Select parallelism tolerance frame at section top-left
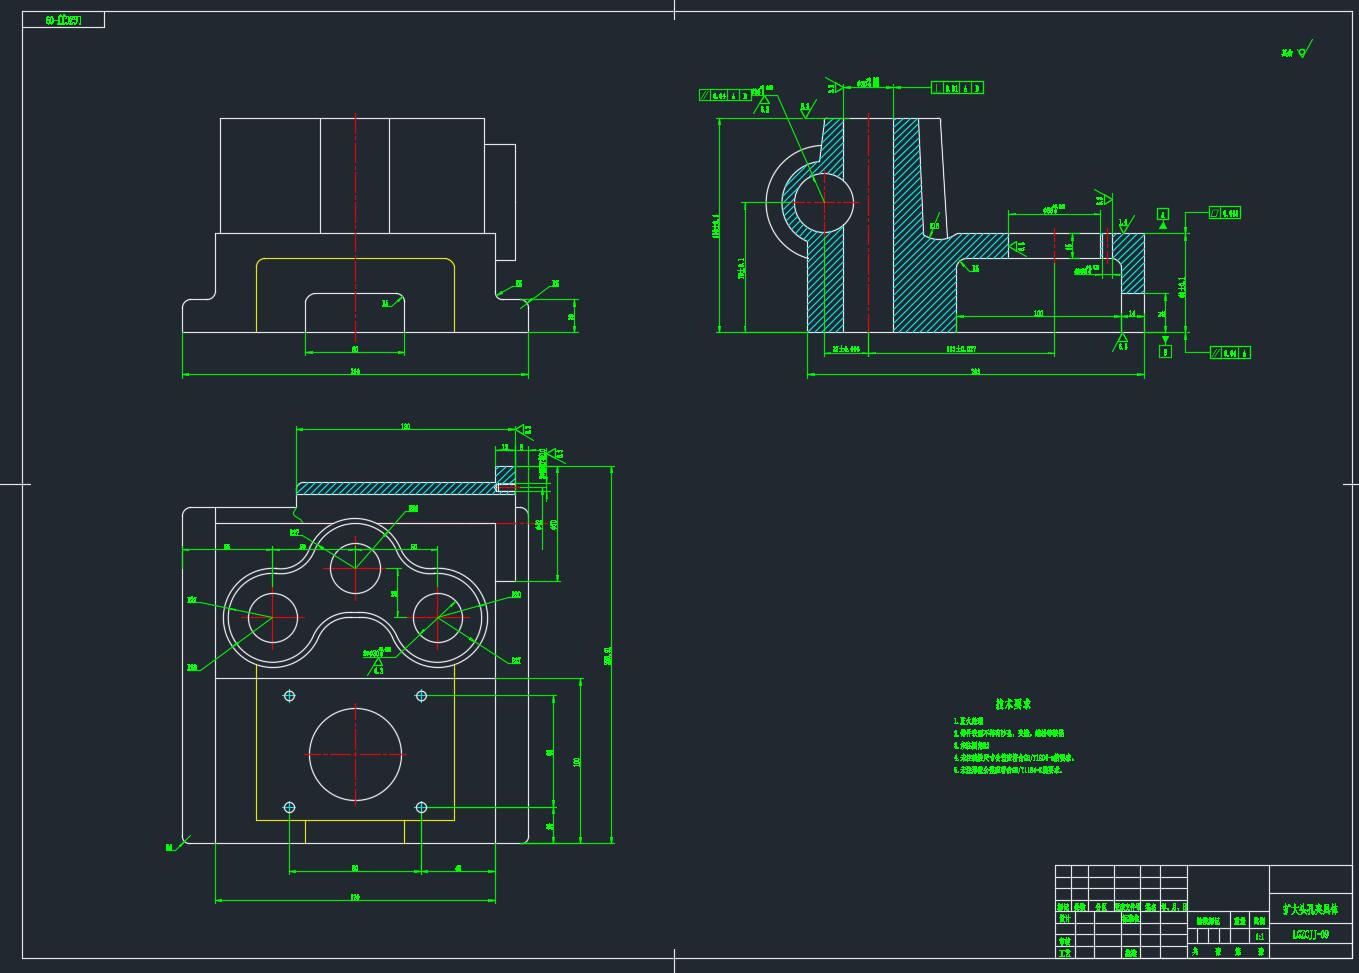This screenshot has height=973, width=1359. tap(725, 96)
